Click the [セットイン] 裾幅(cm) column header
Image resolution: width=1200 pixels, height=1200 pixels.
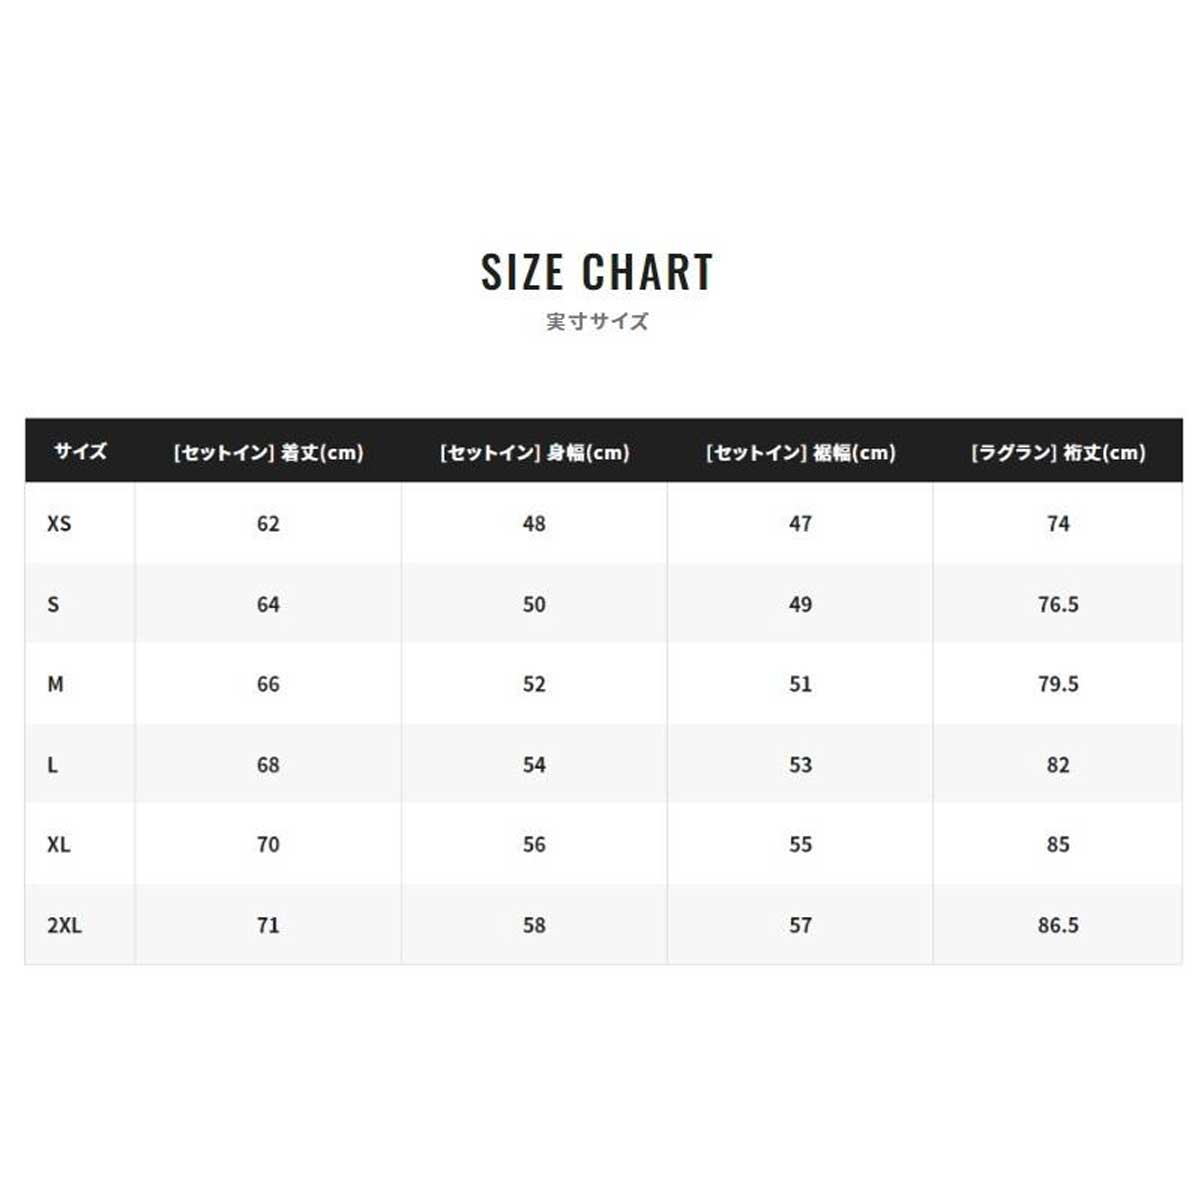tap(800, 452)
